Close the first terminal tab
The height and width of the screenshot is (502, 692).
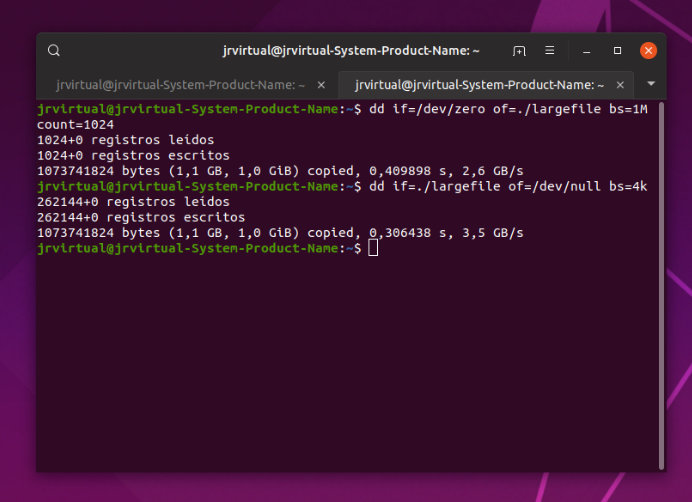point(322,84)
